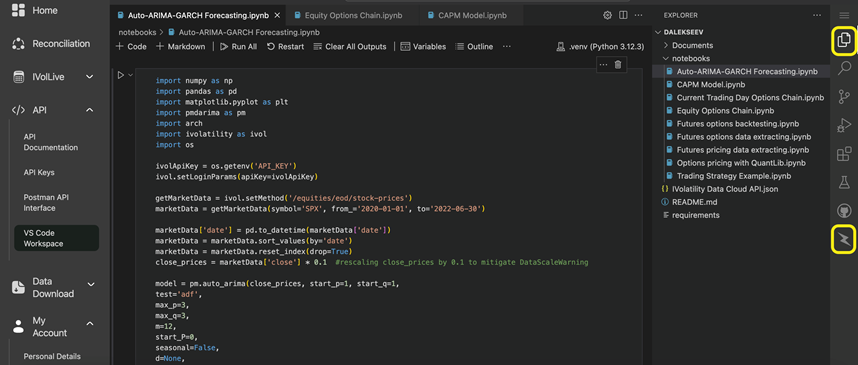This screenshot has width=858, height=365.
Task: Open the Search activity bar icon
Action: pos(844,68)
